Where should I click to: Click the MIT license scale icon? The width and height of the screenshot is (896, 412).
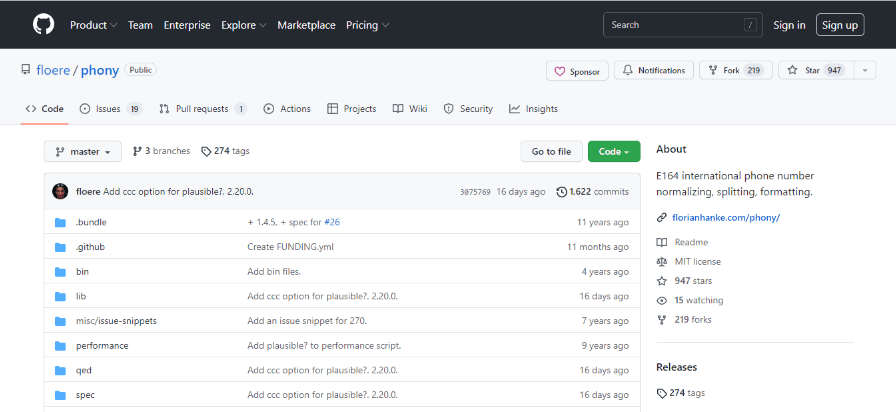pos(662,262)
